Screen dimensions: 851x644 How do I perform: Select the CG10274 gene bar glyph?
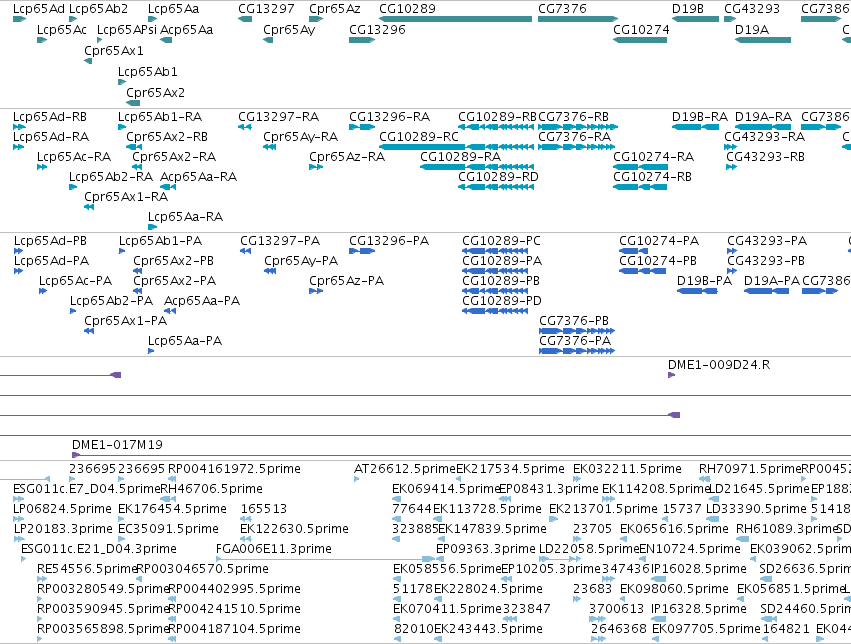[x=640, y=40]
